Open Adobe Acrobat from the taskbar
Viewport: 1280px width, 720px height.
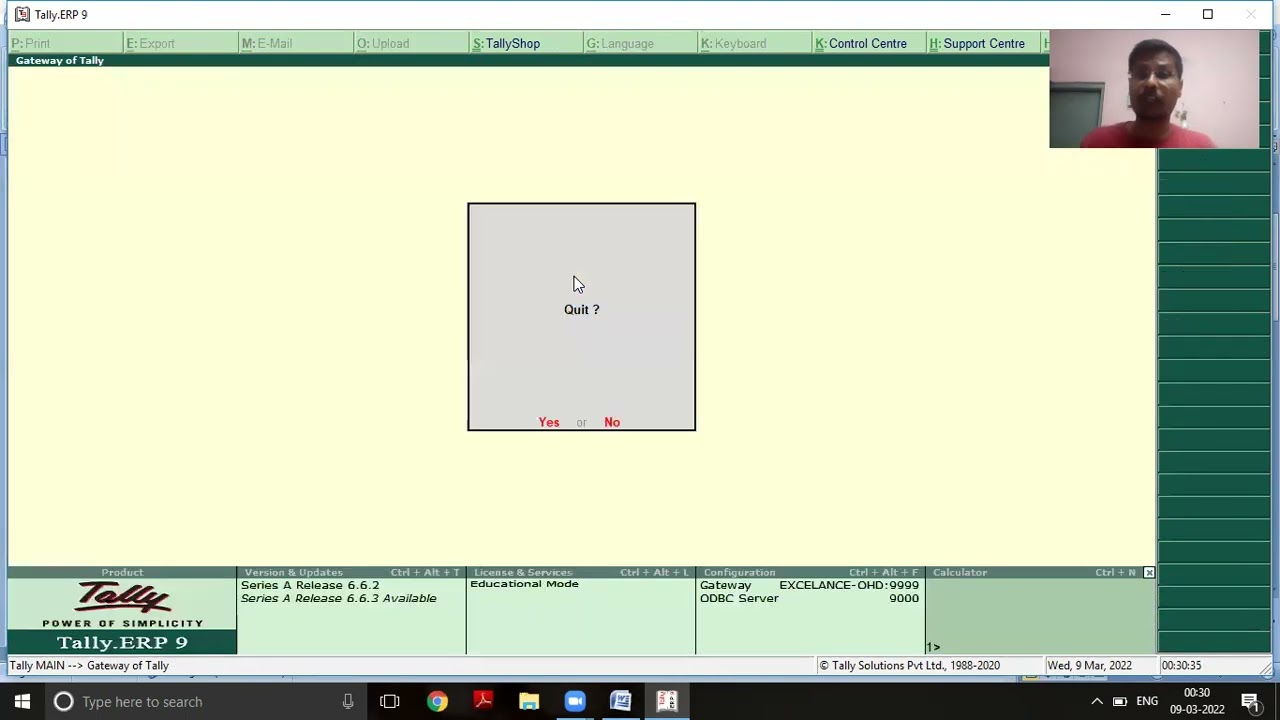(483, 701)
